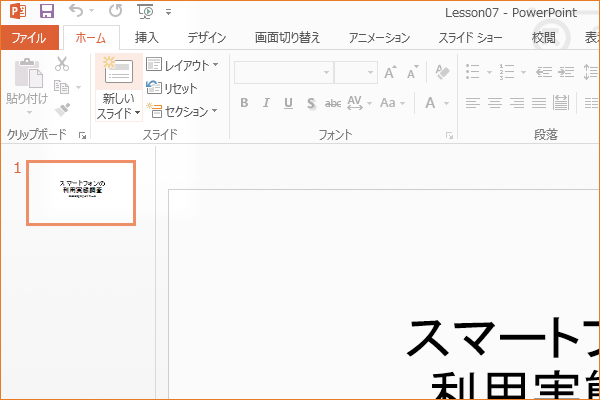Toggle Underline formatting

point(289,103)
